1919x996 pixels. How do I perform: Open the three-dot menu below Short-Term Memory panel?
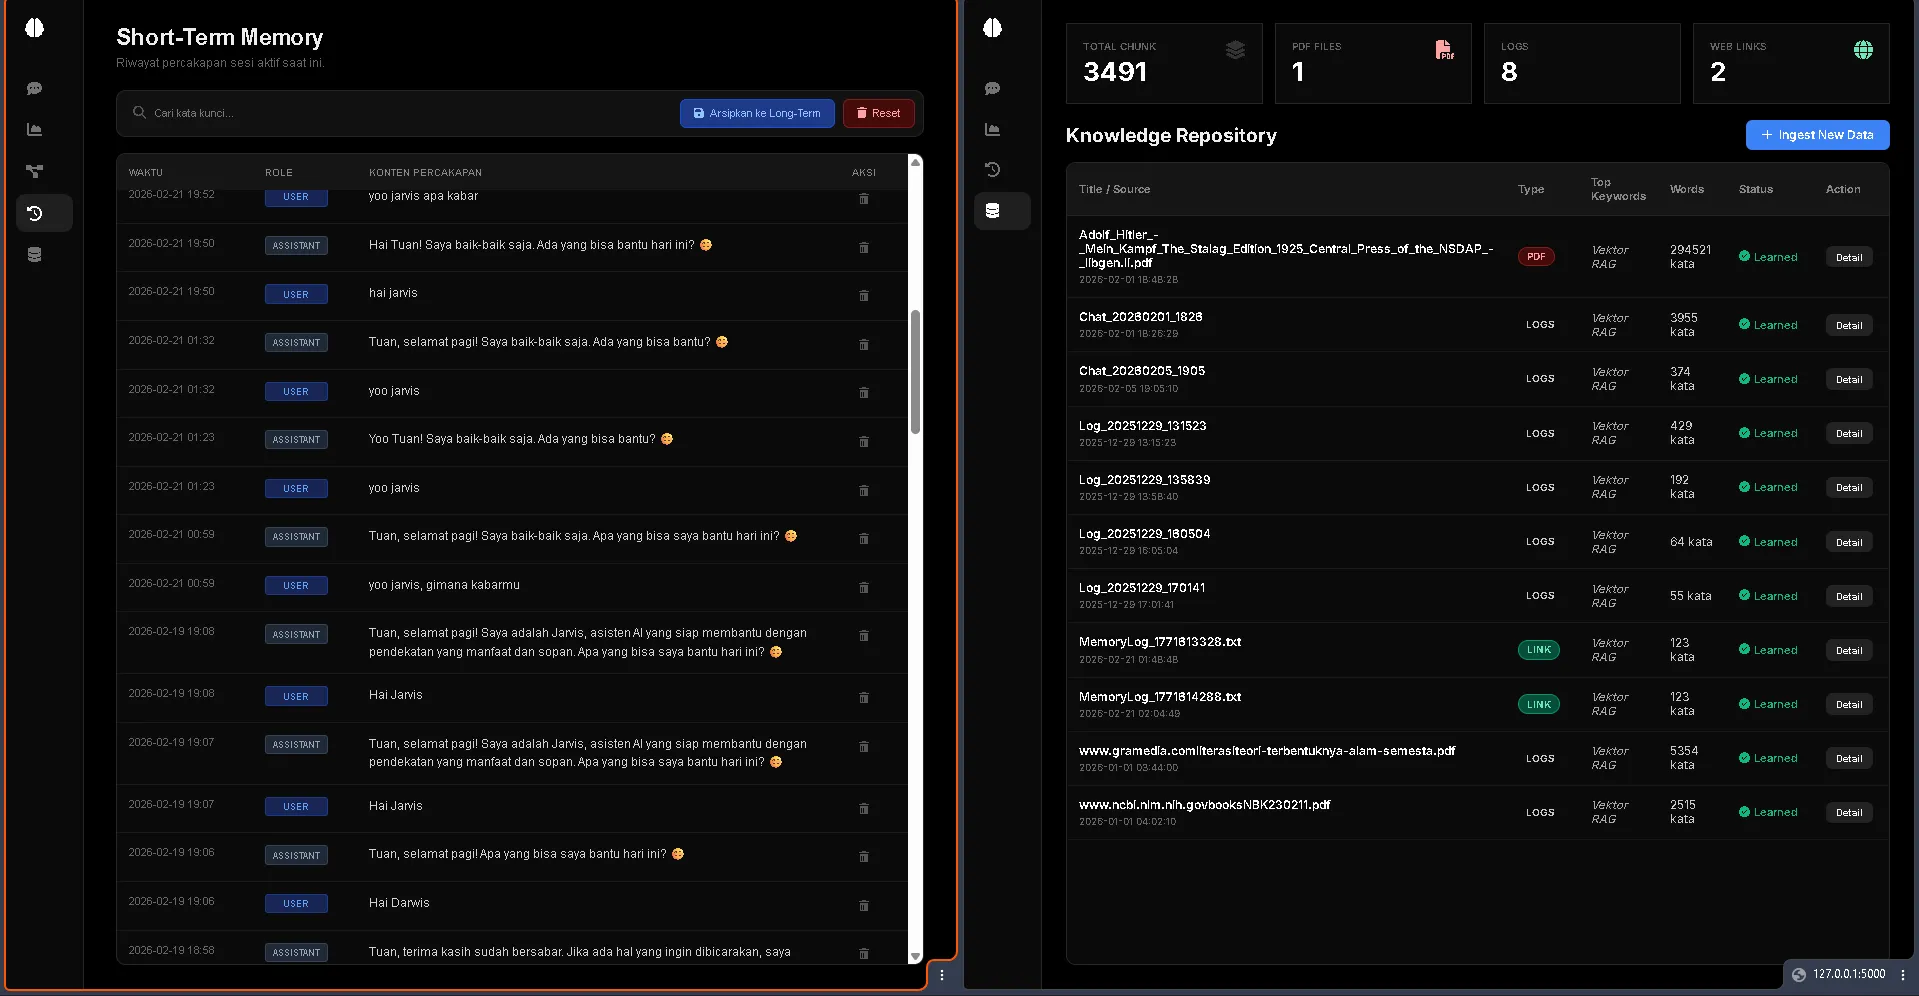[x=941, y=974]
